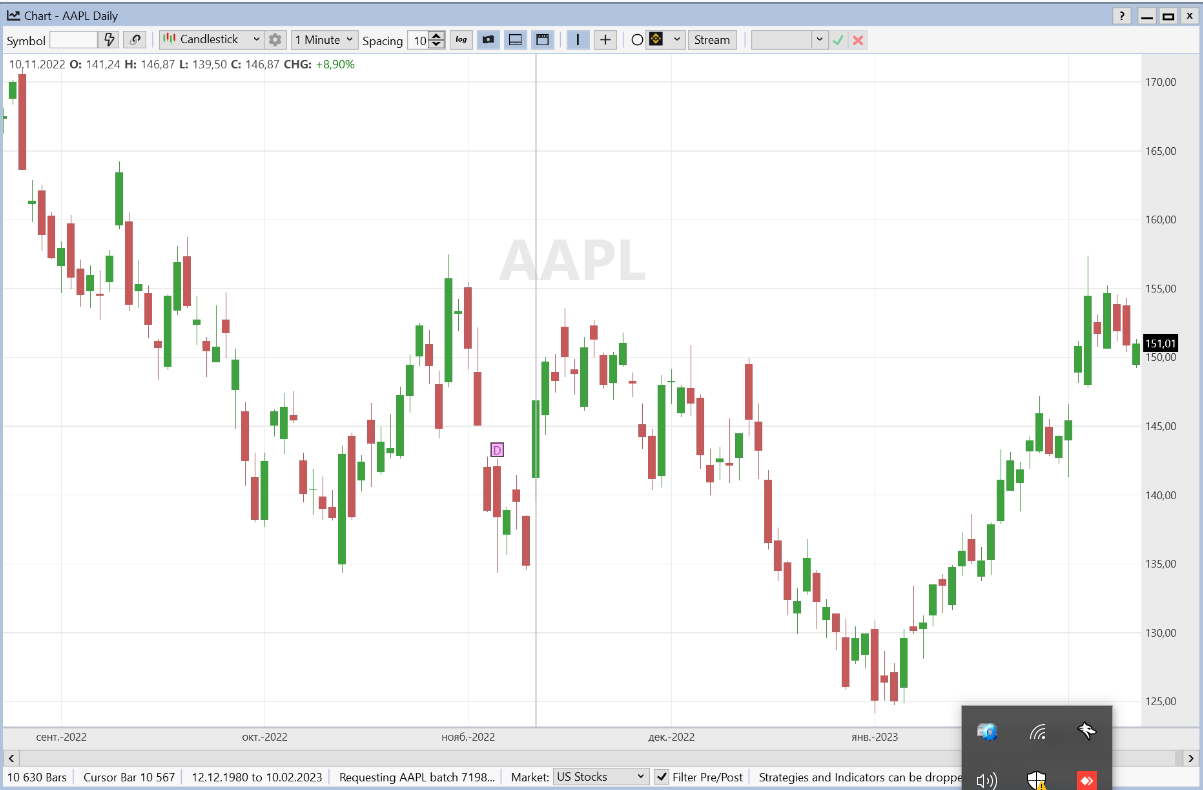The height and width of the screenshot is (790, 1203).
Task: Click the 'дек.-2022' date axis label
Action: coord(671,738)
